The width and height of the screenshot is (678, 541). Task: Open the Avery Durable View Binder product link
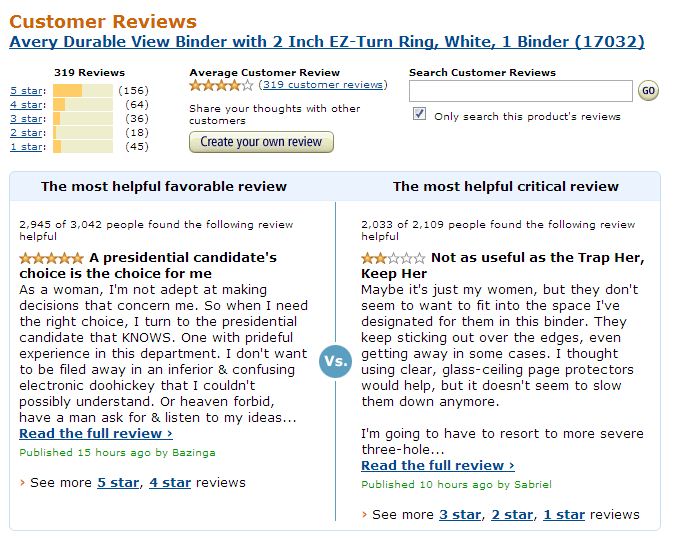[327, 42]
